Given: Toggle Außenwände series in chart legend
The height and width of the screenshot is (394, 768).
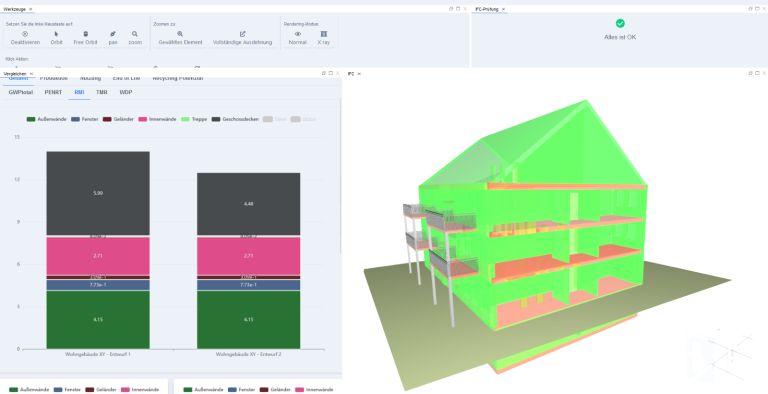Looking at the screenshot, I should 47,119.
